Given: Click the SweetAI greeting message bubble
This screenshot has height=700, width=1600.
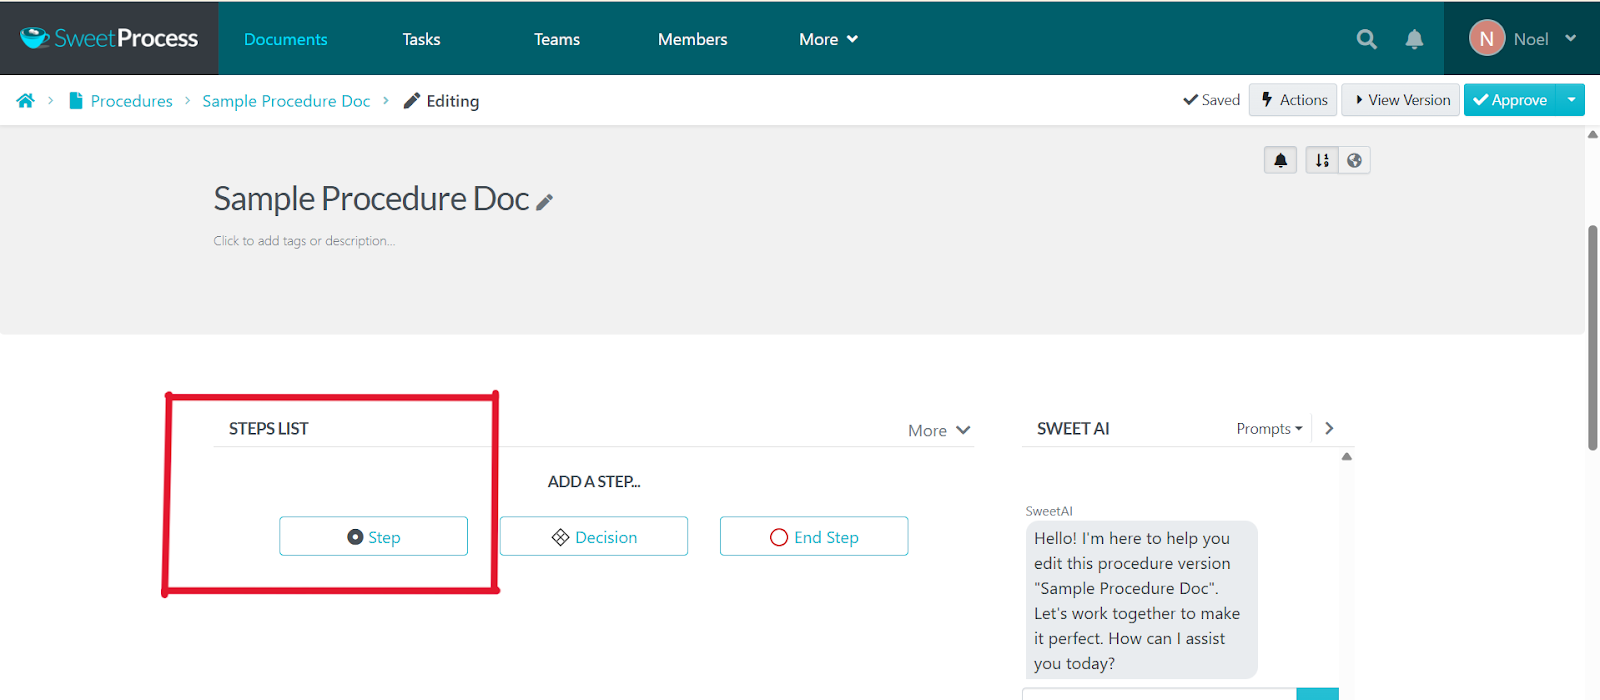Looking at the screenshot, I should click(1140, 600).
